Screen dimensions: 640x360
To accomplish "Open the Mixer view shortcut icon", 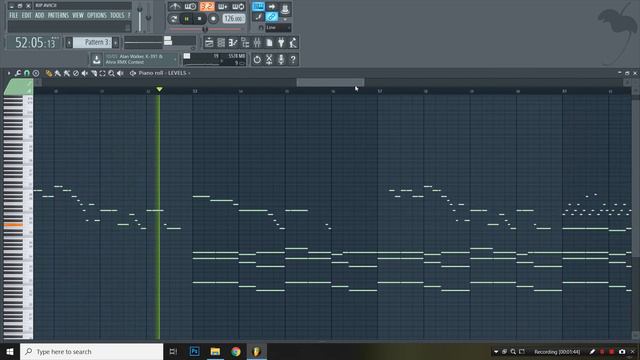I will click(x=257, y=42).
